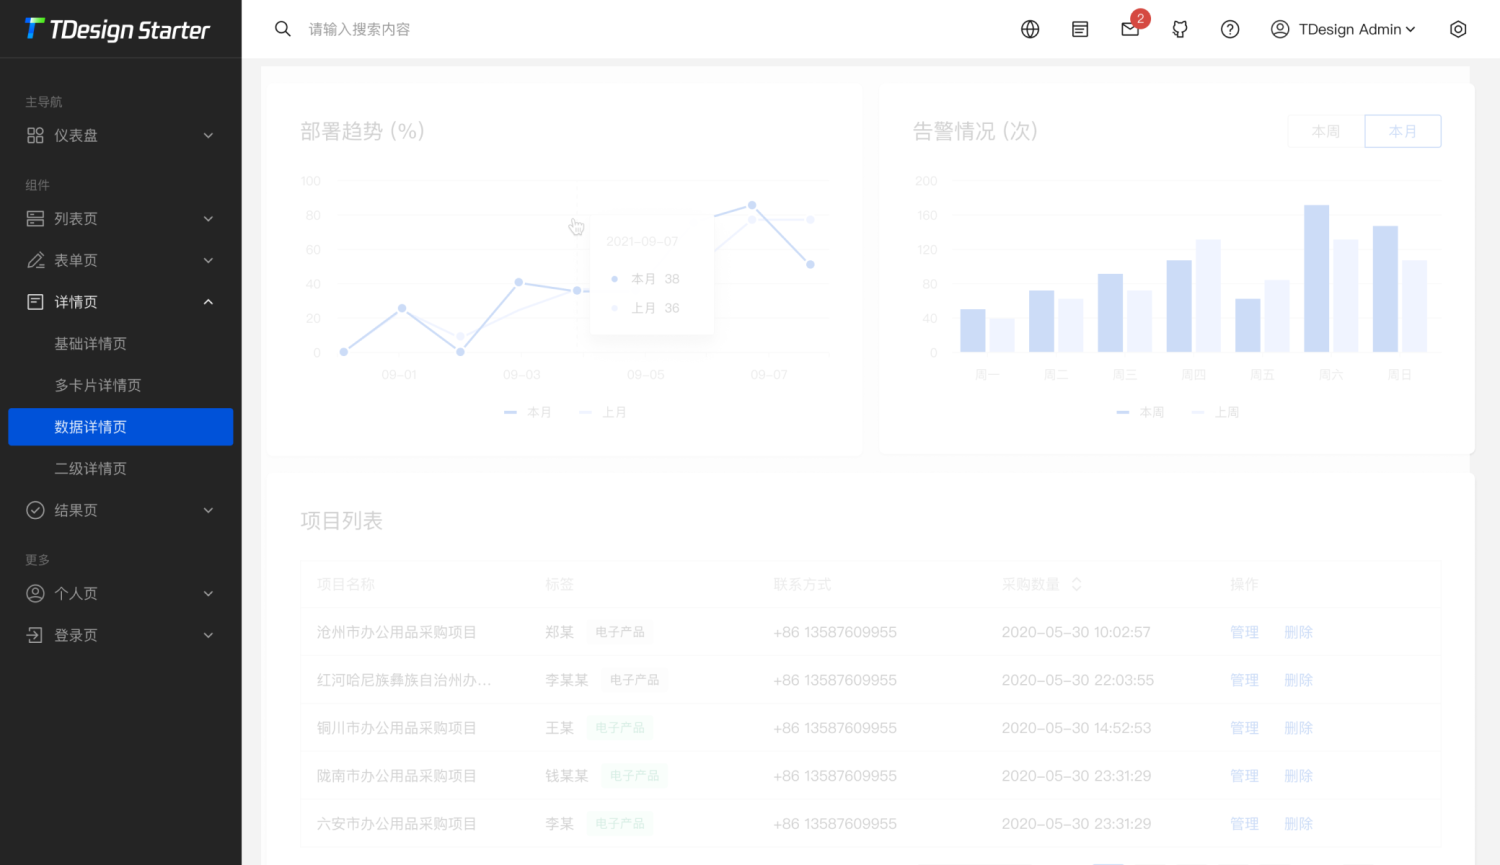Open the language switcher globe icon
The width and height of the screenshot is (1500, 865).
pos(1030,29)
